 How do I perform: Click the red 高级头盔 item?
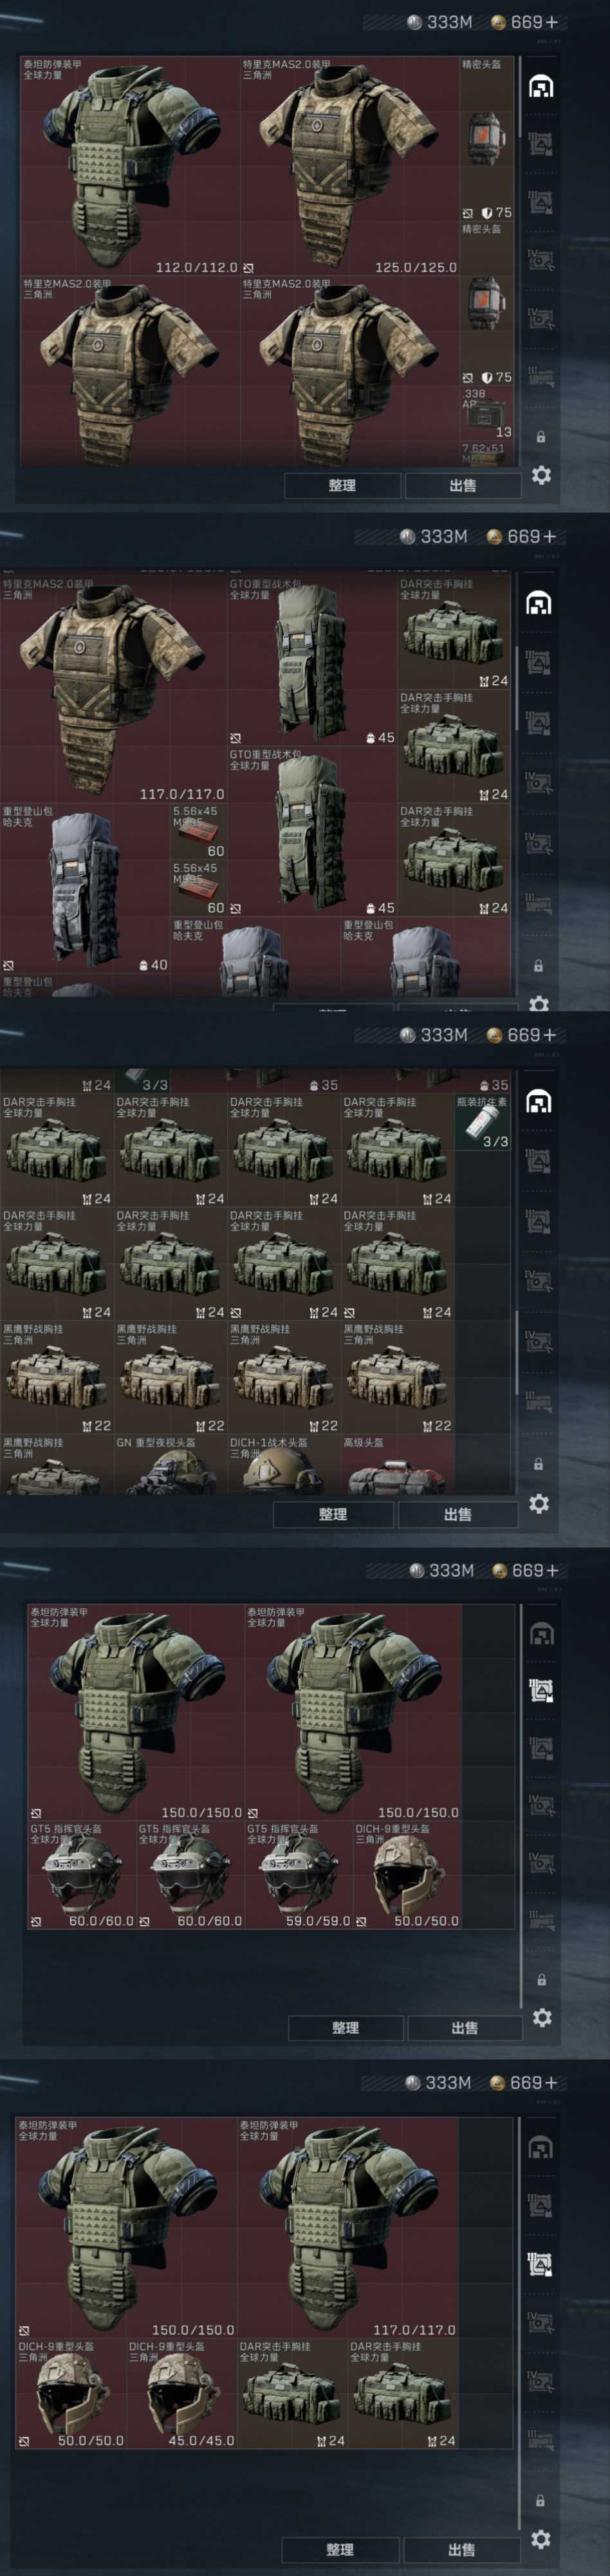(398, 1466)
